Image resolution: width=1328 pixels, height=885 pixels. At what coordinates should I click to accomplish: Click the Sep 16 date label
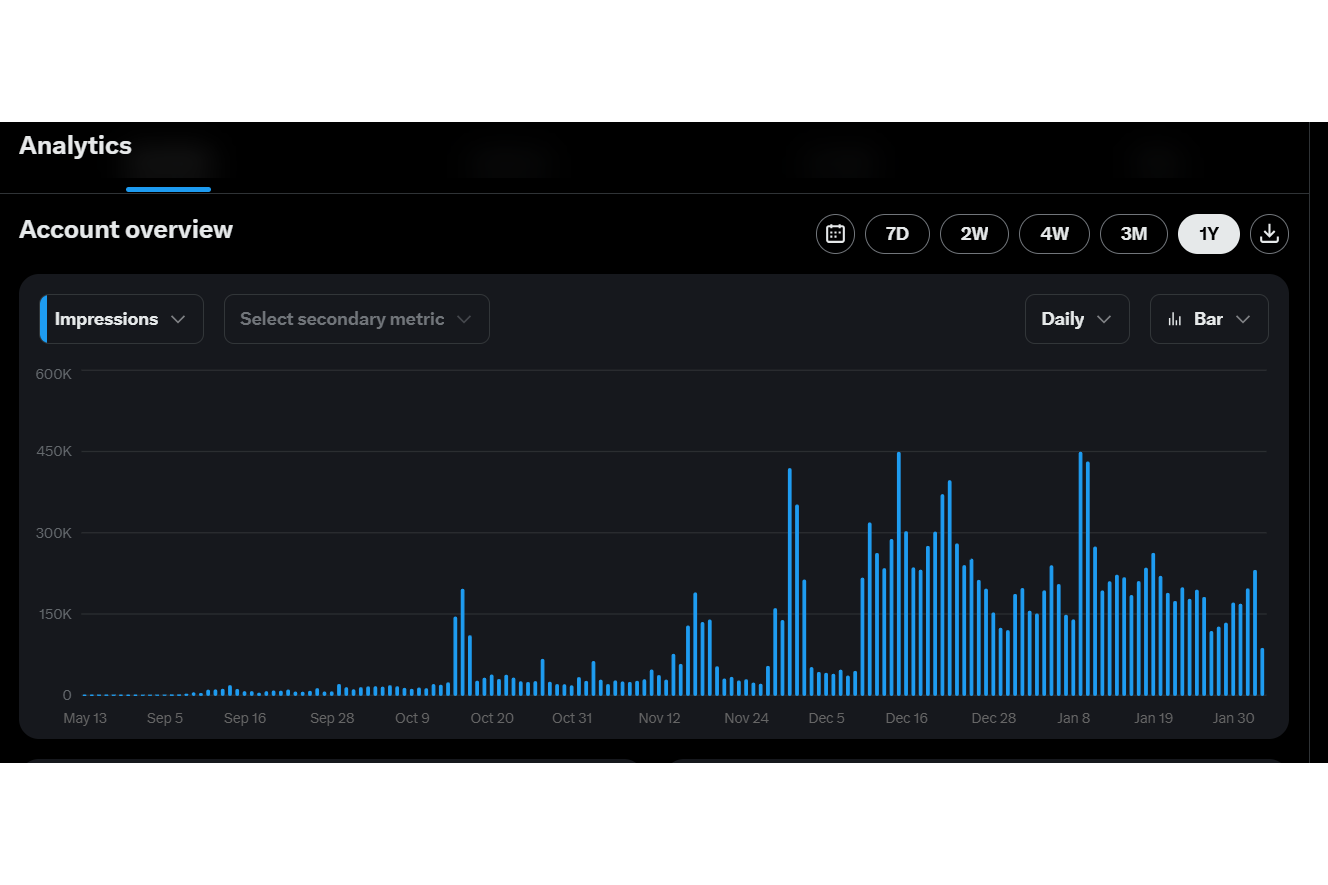click(x=245, y=718)
